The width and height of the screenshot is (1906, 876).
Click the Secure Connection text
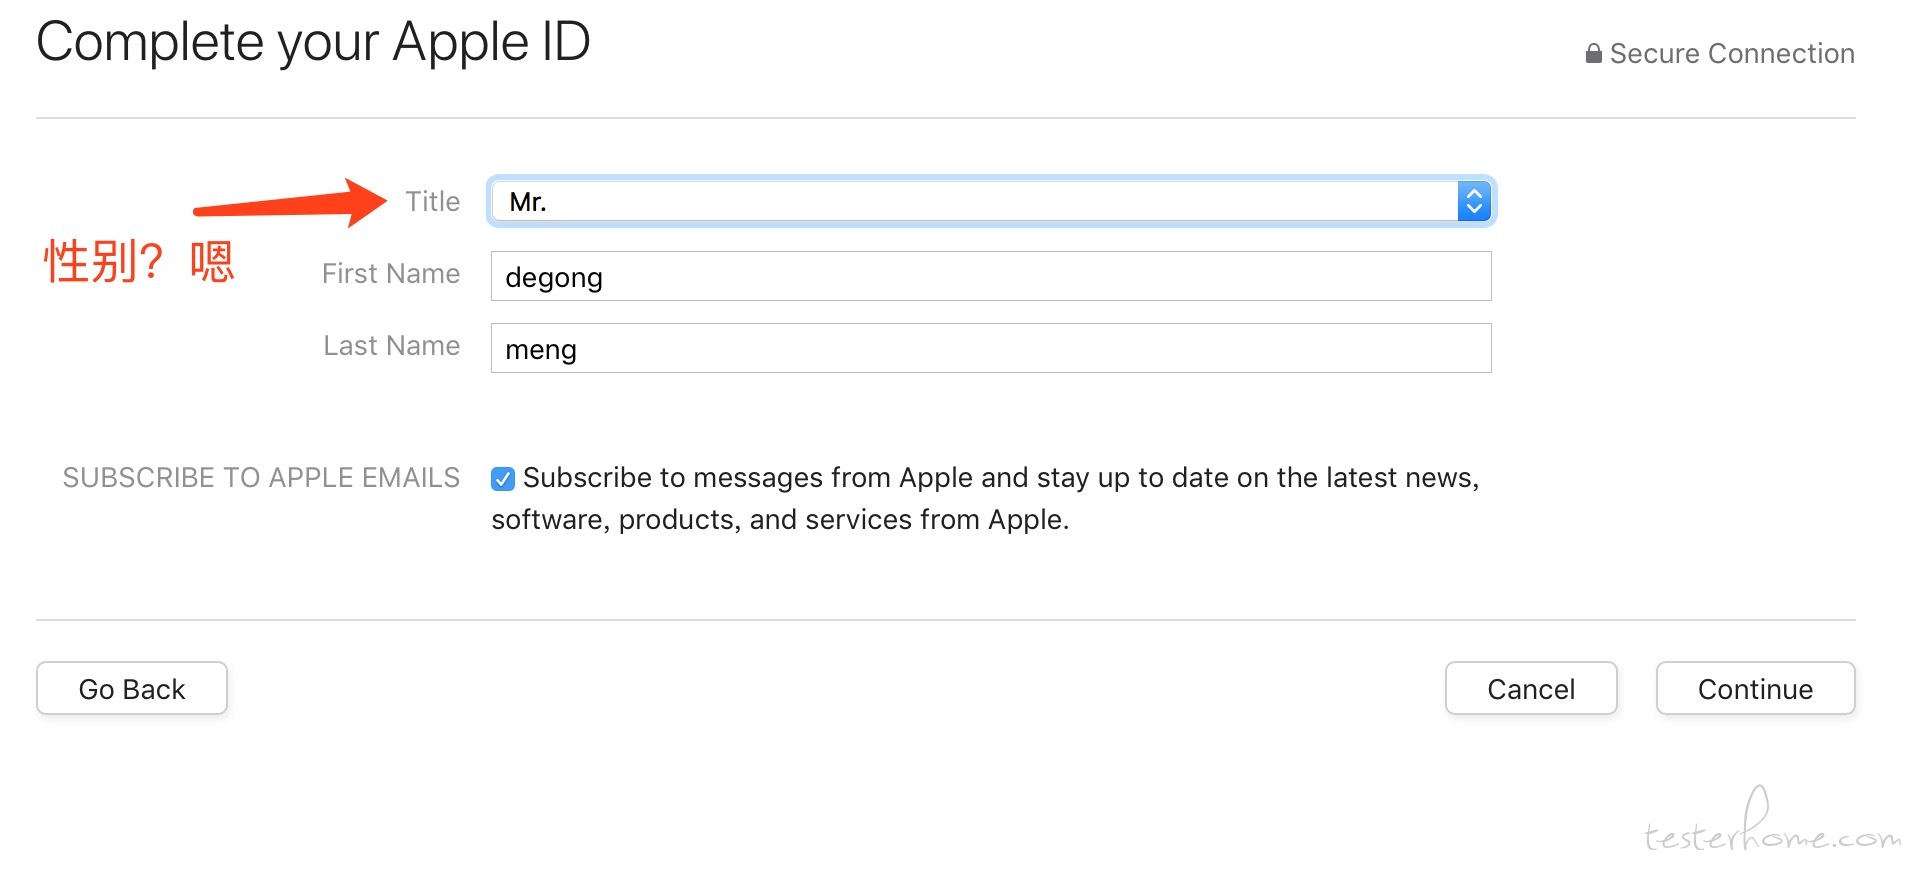(1731, 54)
